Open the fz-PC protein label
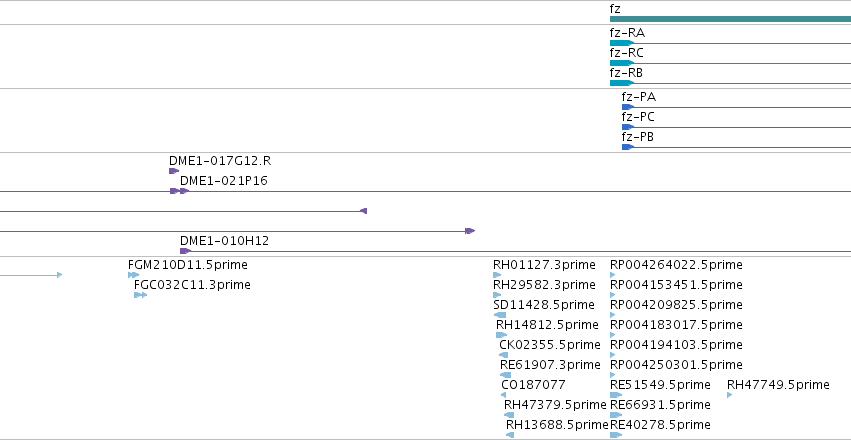Viewport: 851px width, 440px height. pos(638,118)
